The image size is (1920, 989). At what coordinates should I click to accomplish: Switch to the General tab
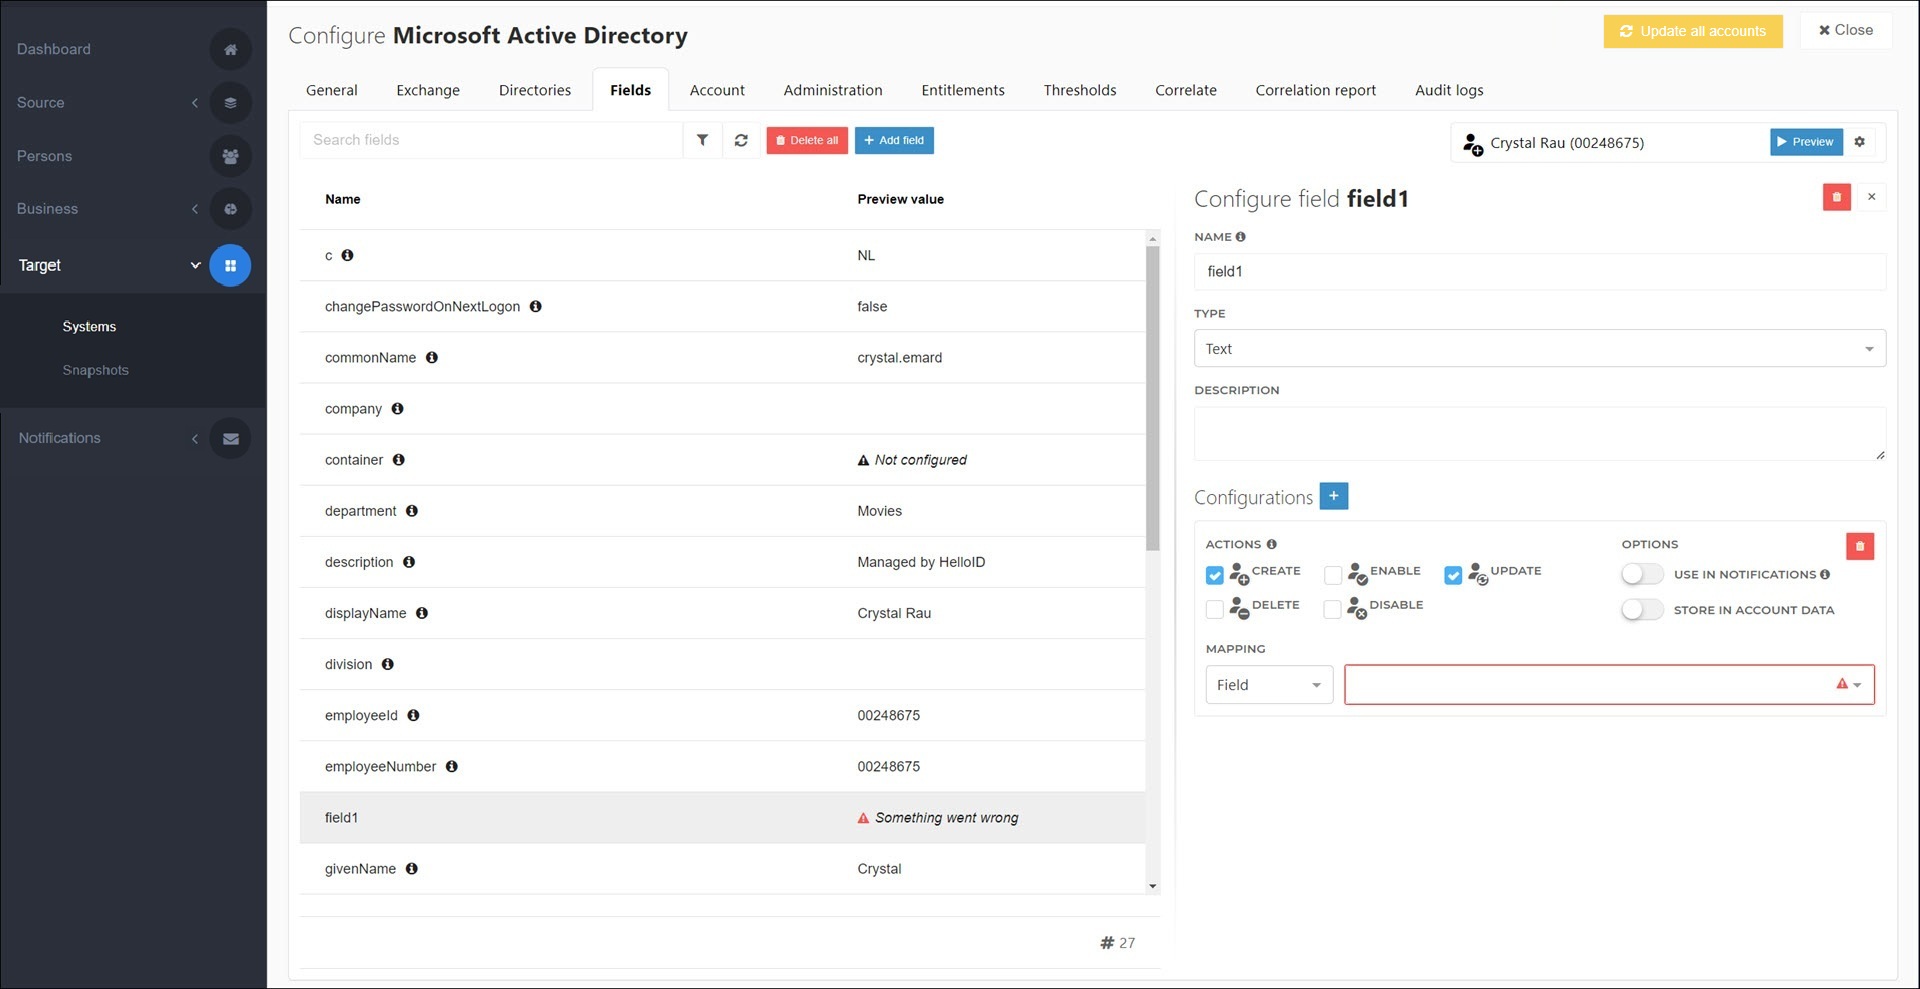point(331,90)
